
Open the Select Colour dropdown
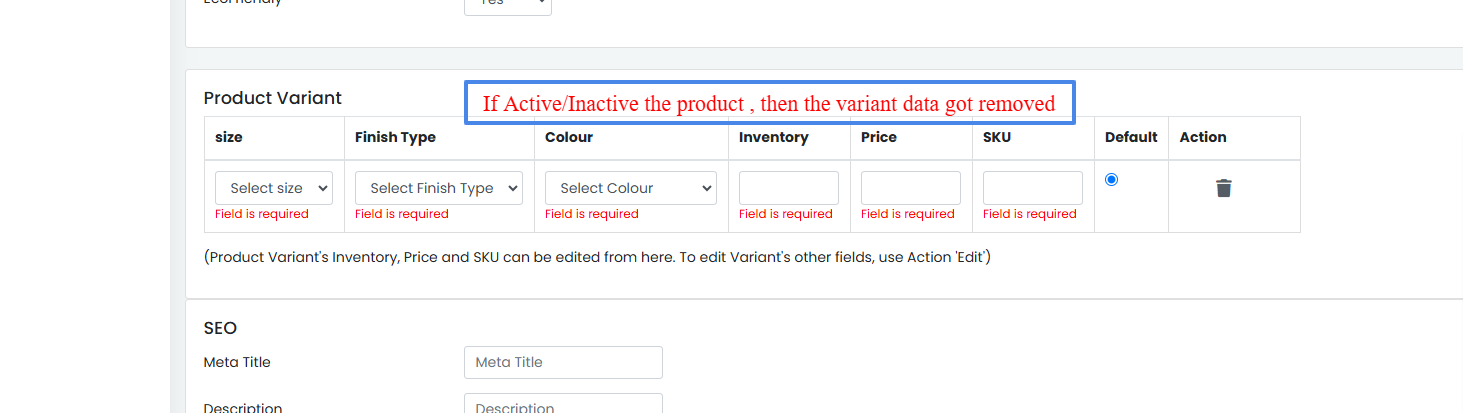[631, 188]
